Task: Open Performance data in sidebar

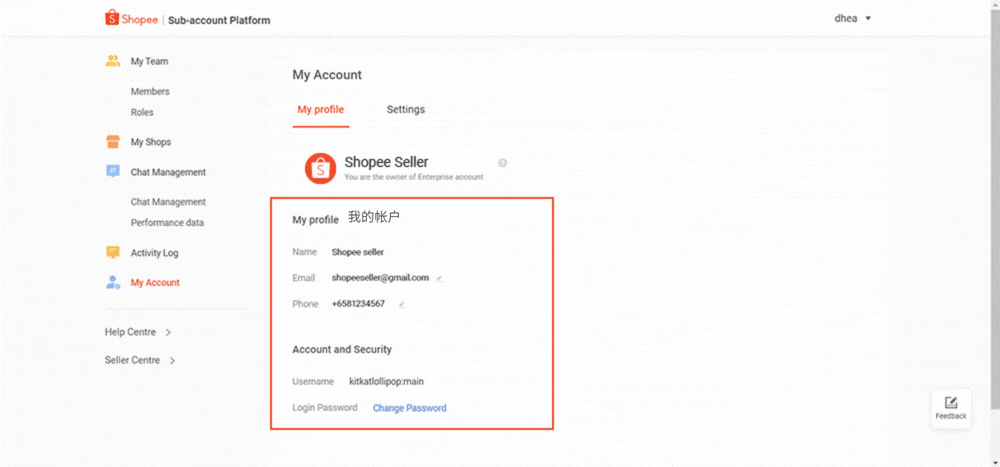Action: pyautogui.click(x=168, y=223)
